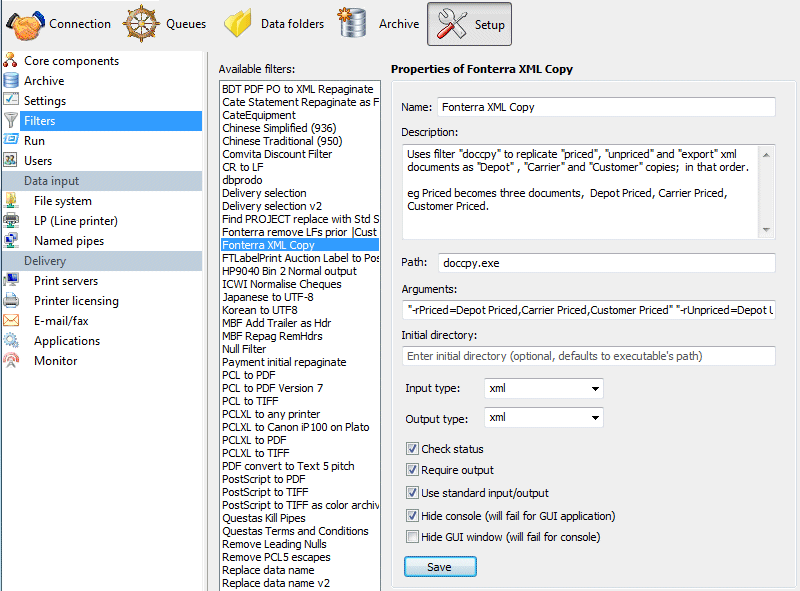
Task: Click the Named pipes icon
Action: 11,240
